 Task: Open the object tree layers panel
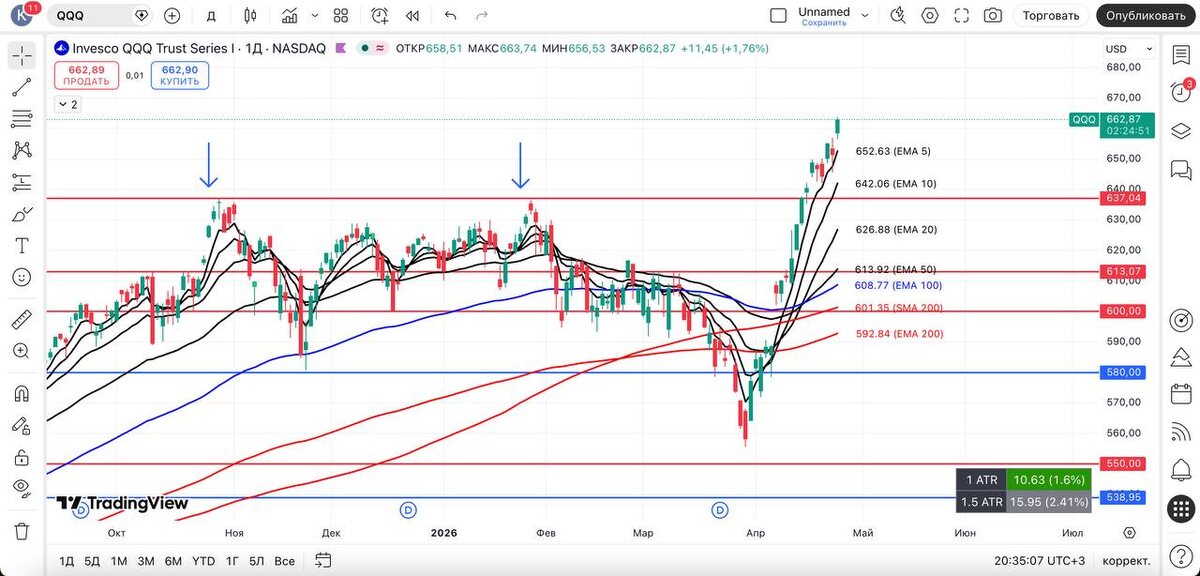point(1181,130)
